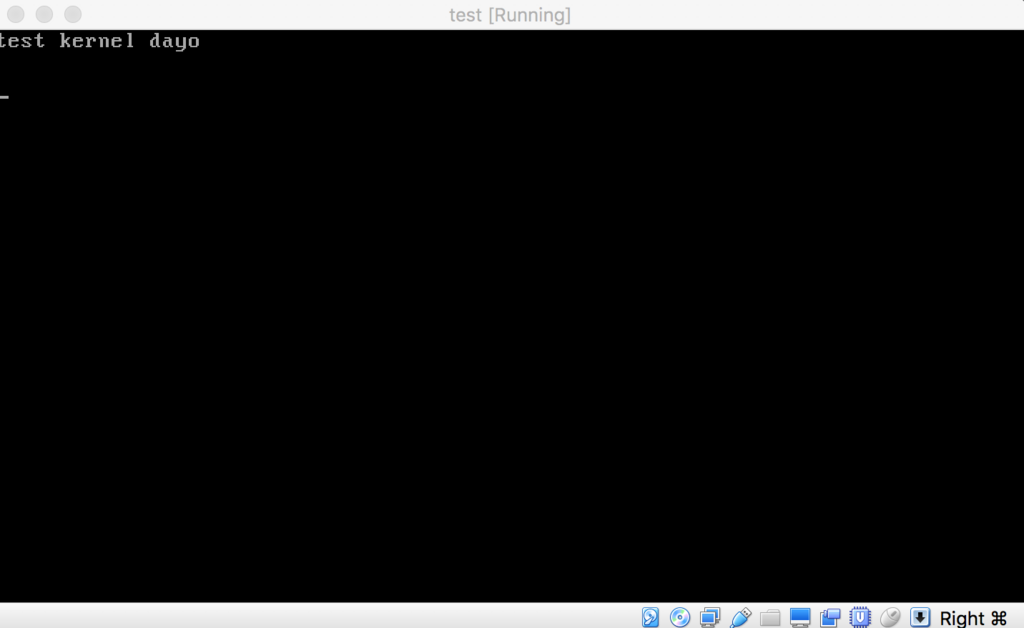Click the mouse integration indicator icon
The width and height of the screenshot is (1024, 628).
click(890, 617)
